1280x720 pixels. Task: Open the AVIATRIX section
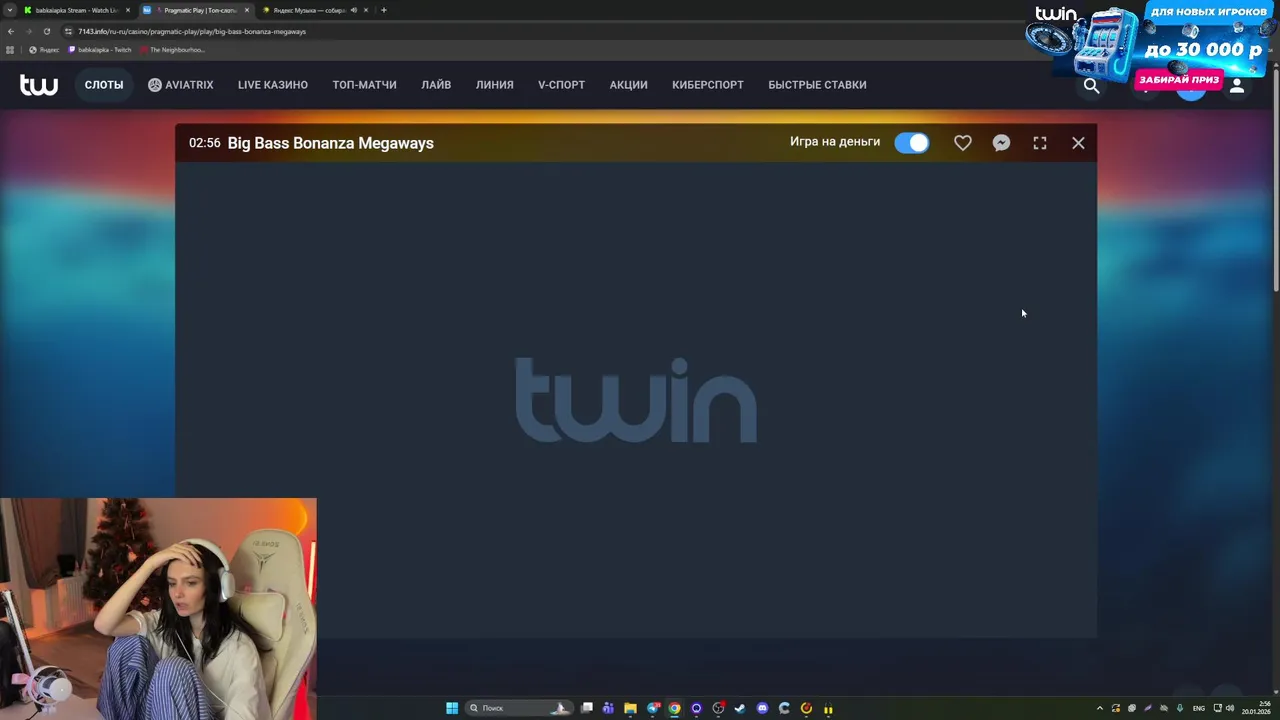[x=181, y=85]
